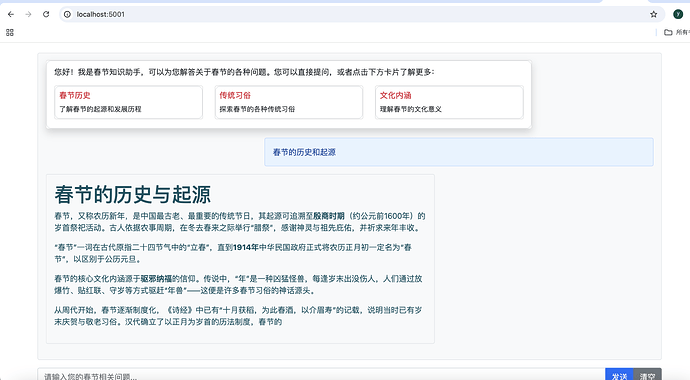Click the bold text 1914年
The width and height of the screenshot is (690, 380).
click(246, 248)
